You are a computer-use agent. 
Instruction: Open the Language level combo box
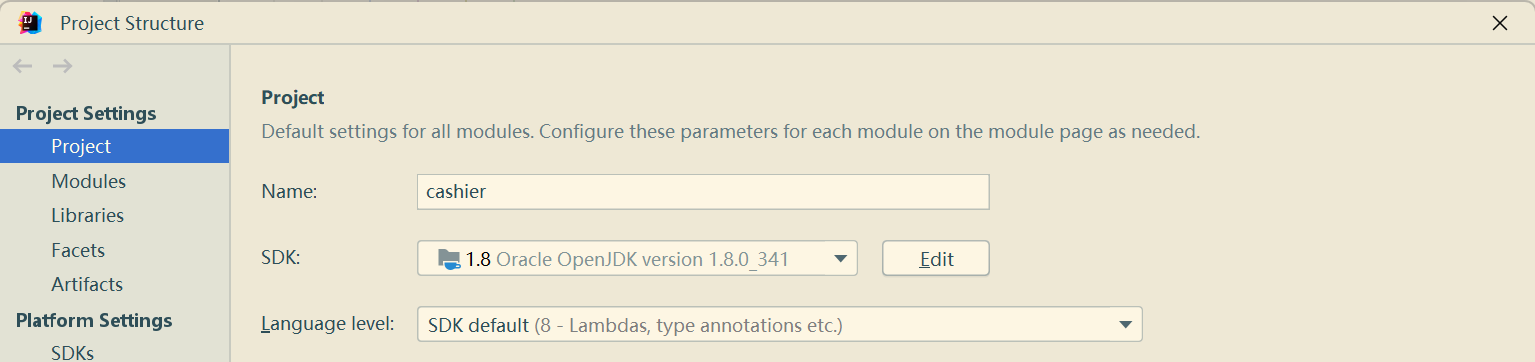[780, 324]
